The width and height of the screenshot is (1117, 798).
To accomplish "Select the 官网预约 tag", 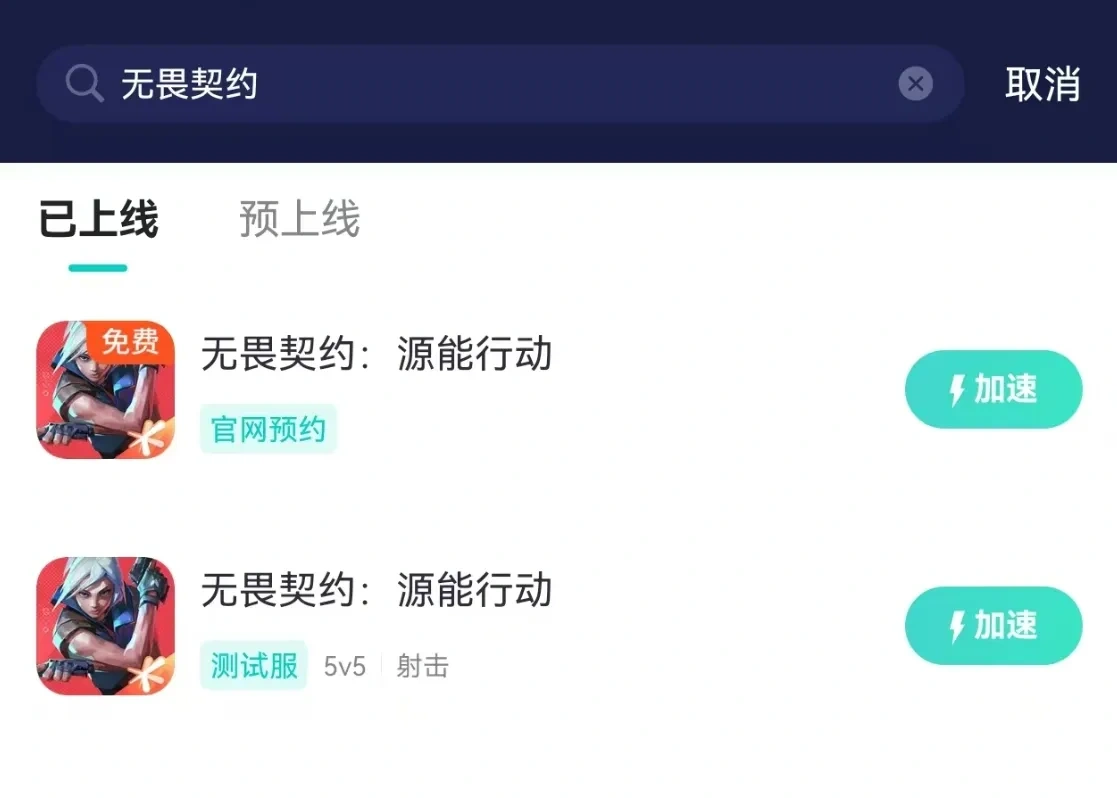I will click(268, 429).
